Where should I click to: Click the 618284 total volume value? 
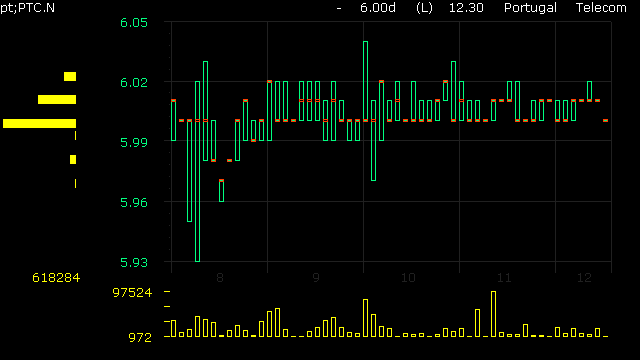click(x=56, y=278)
